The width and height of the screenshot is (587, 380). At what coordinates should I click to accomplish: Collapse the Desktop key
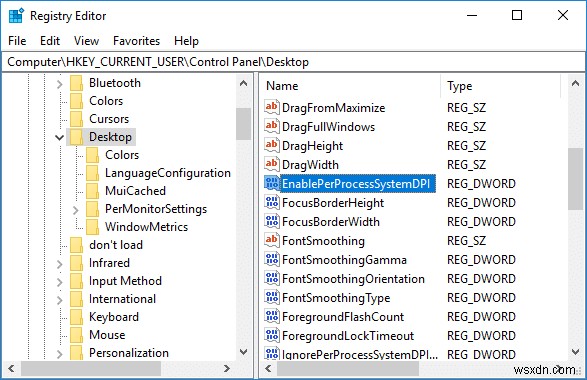click(60, 137)
